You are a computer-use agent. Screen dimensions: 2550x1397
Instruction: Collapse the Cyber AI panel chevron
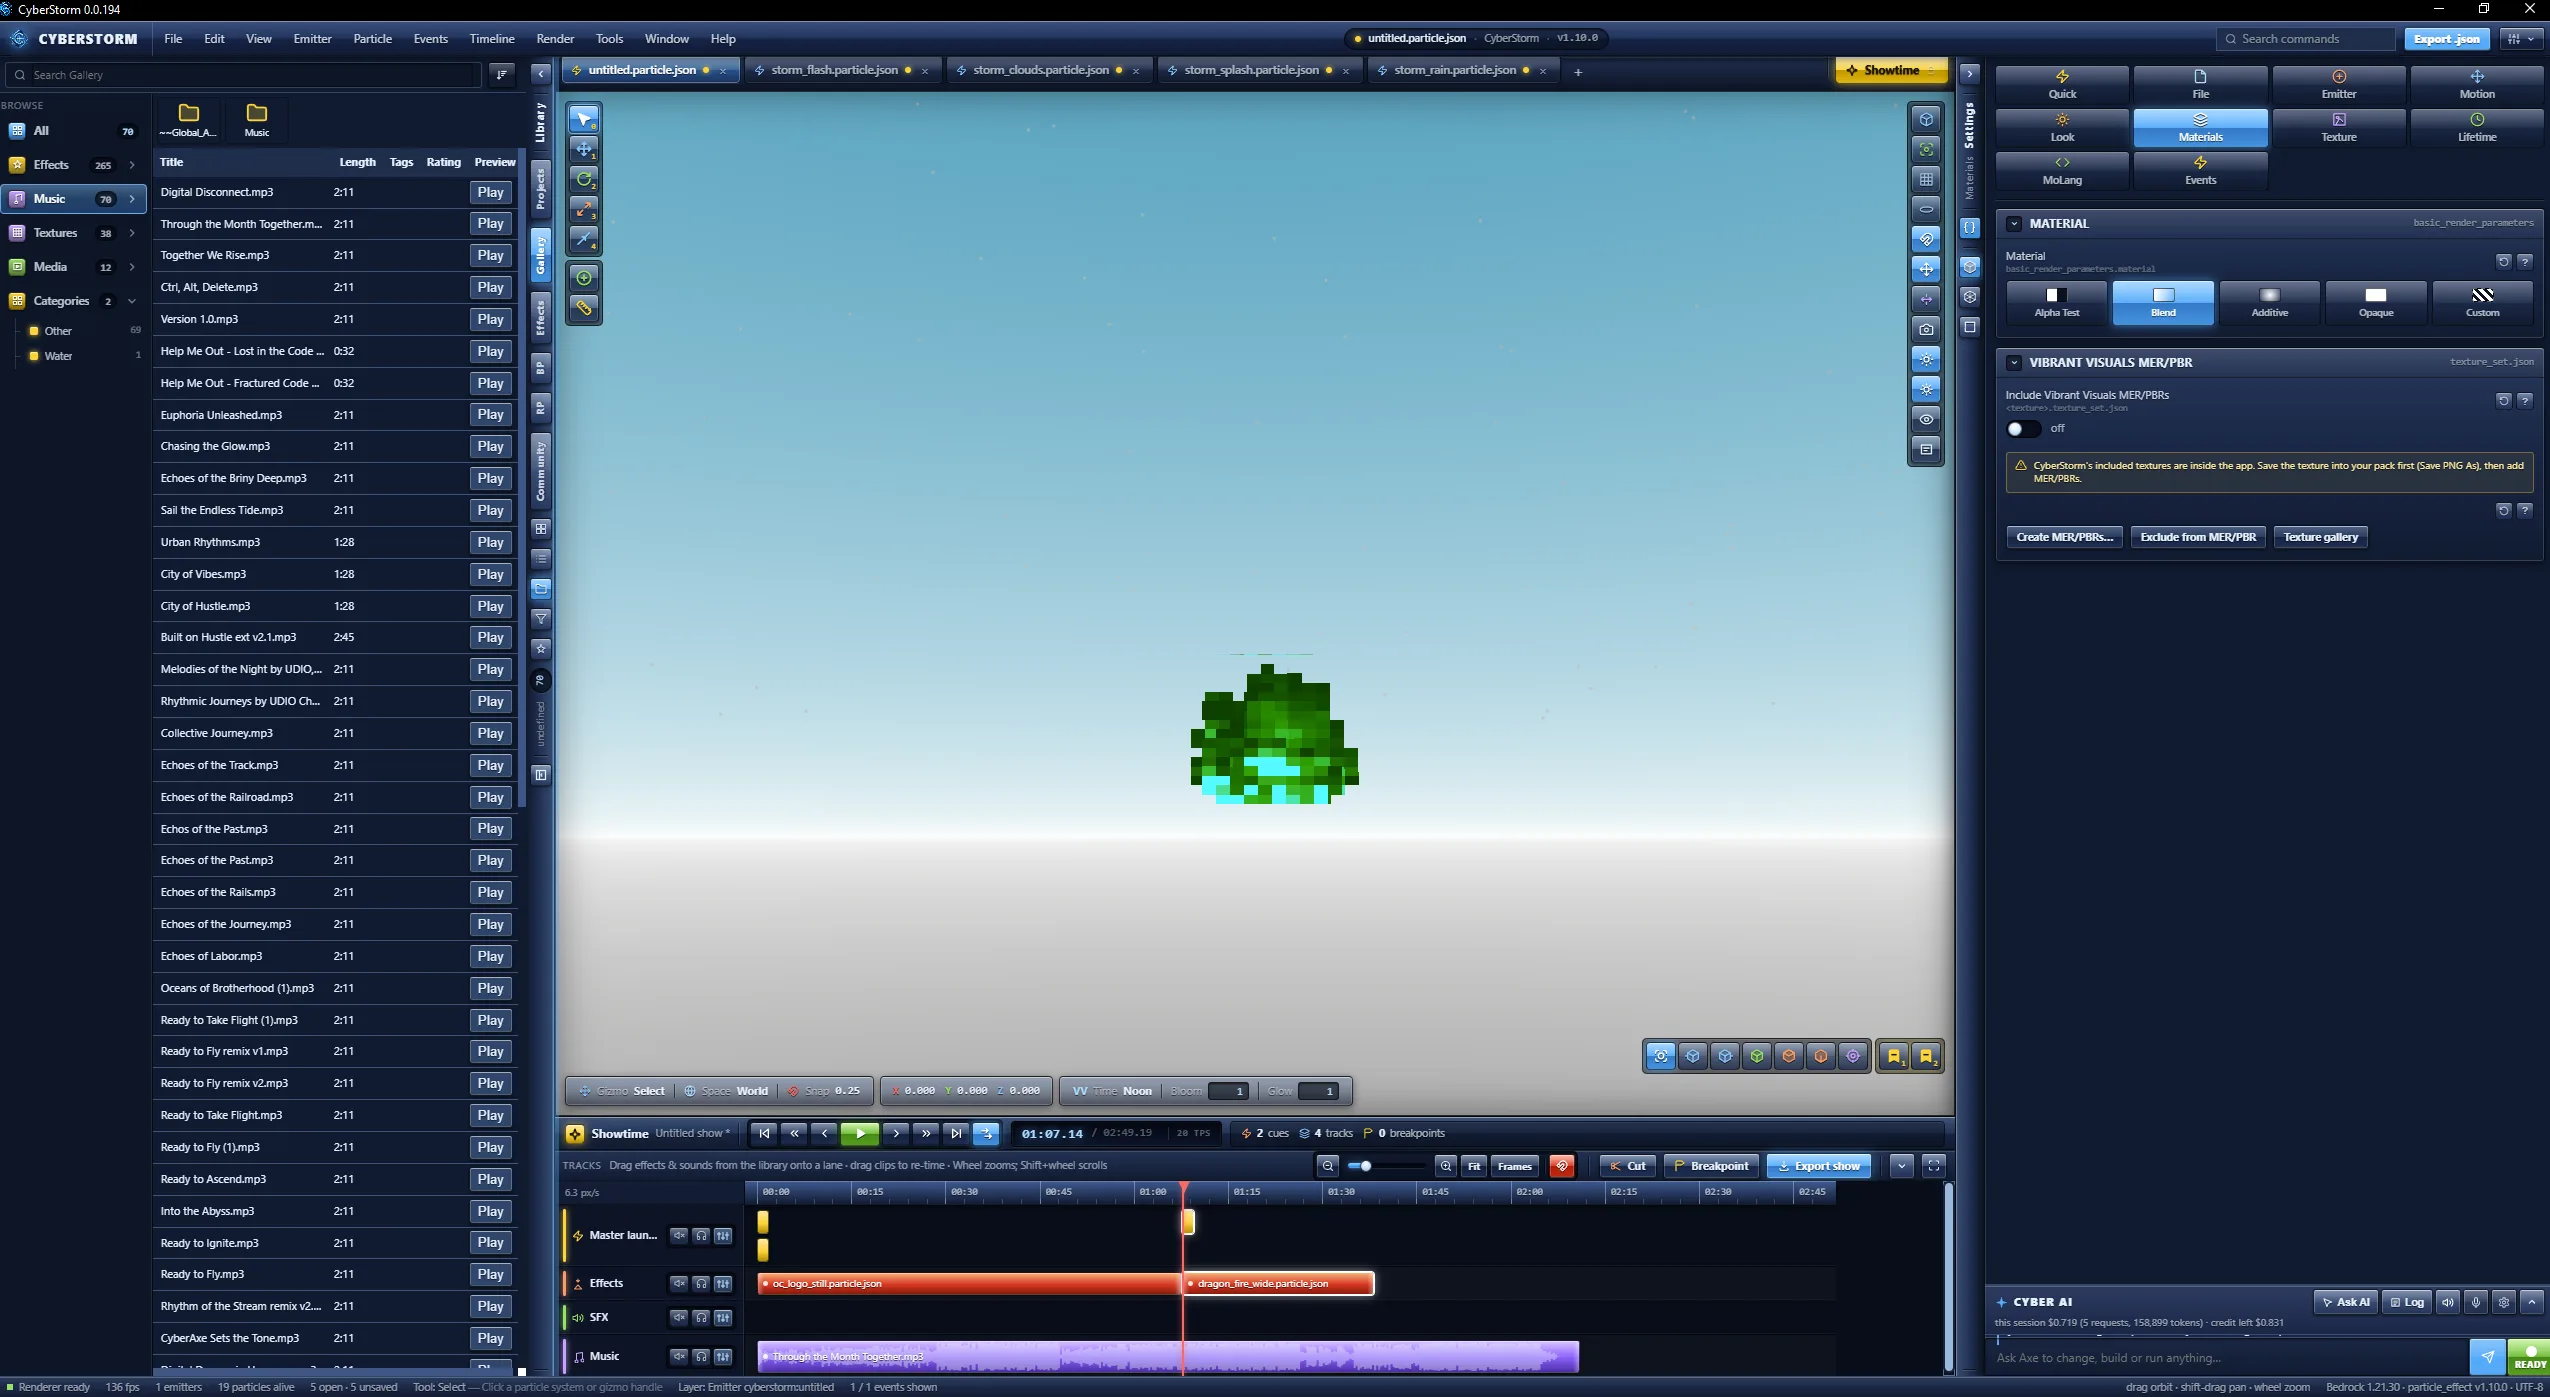pyautogui.click(x=2532, y=1302)
